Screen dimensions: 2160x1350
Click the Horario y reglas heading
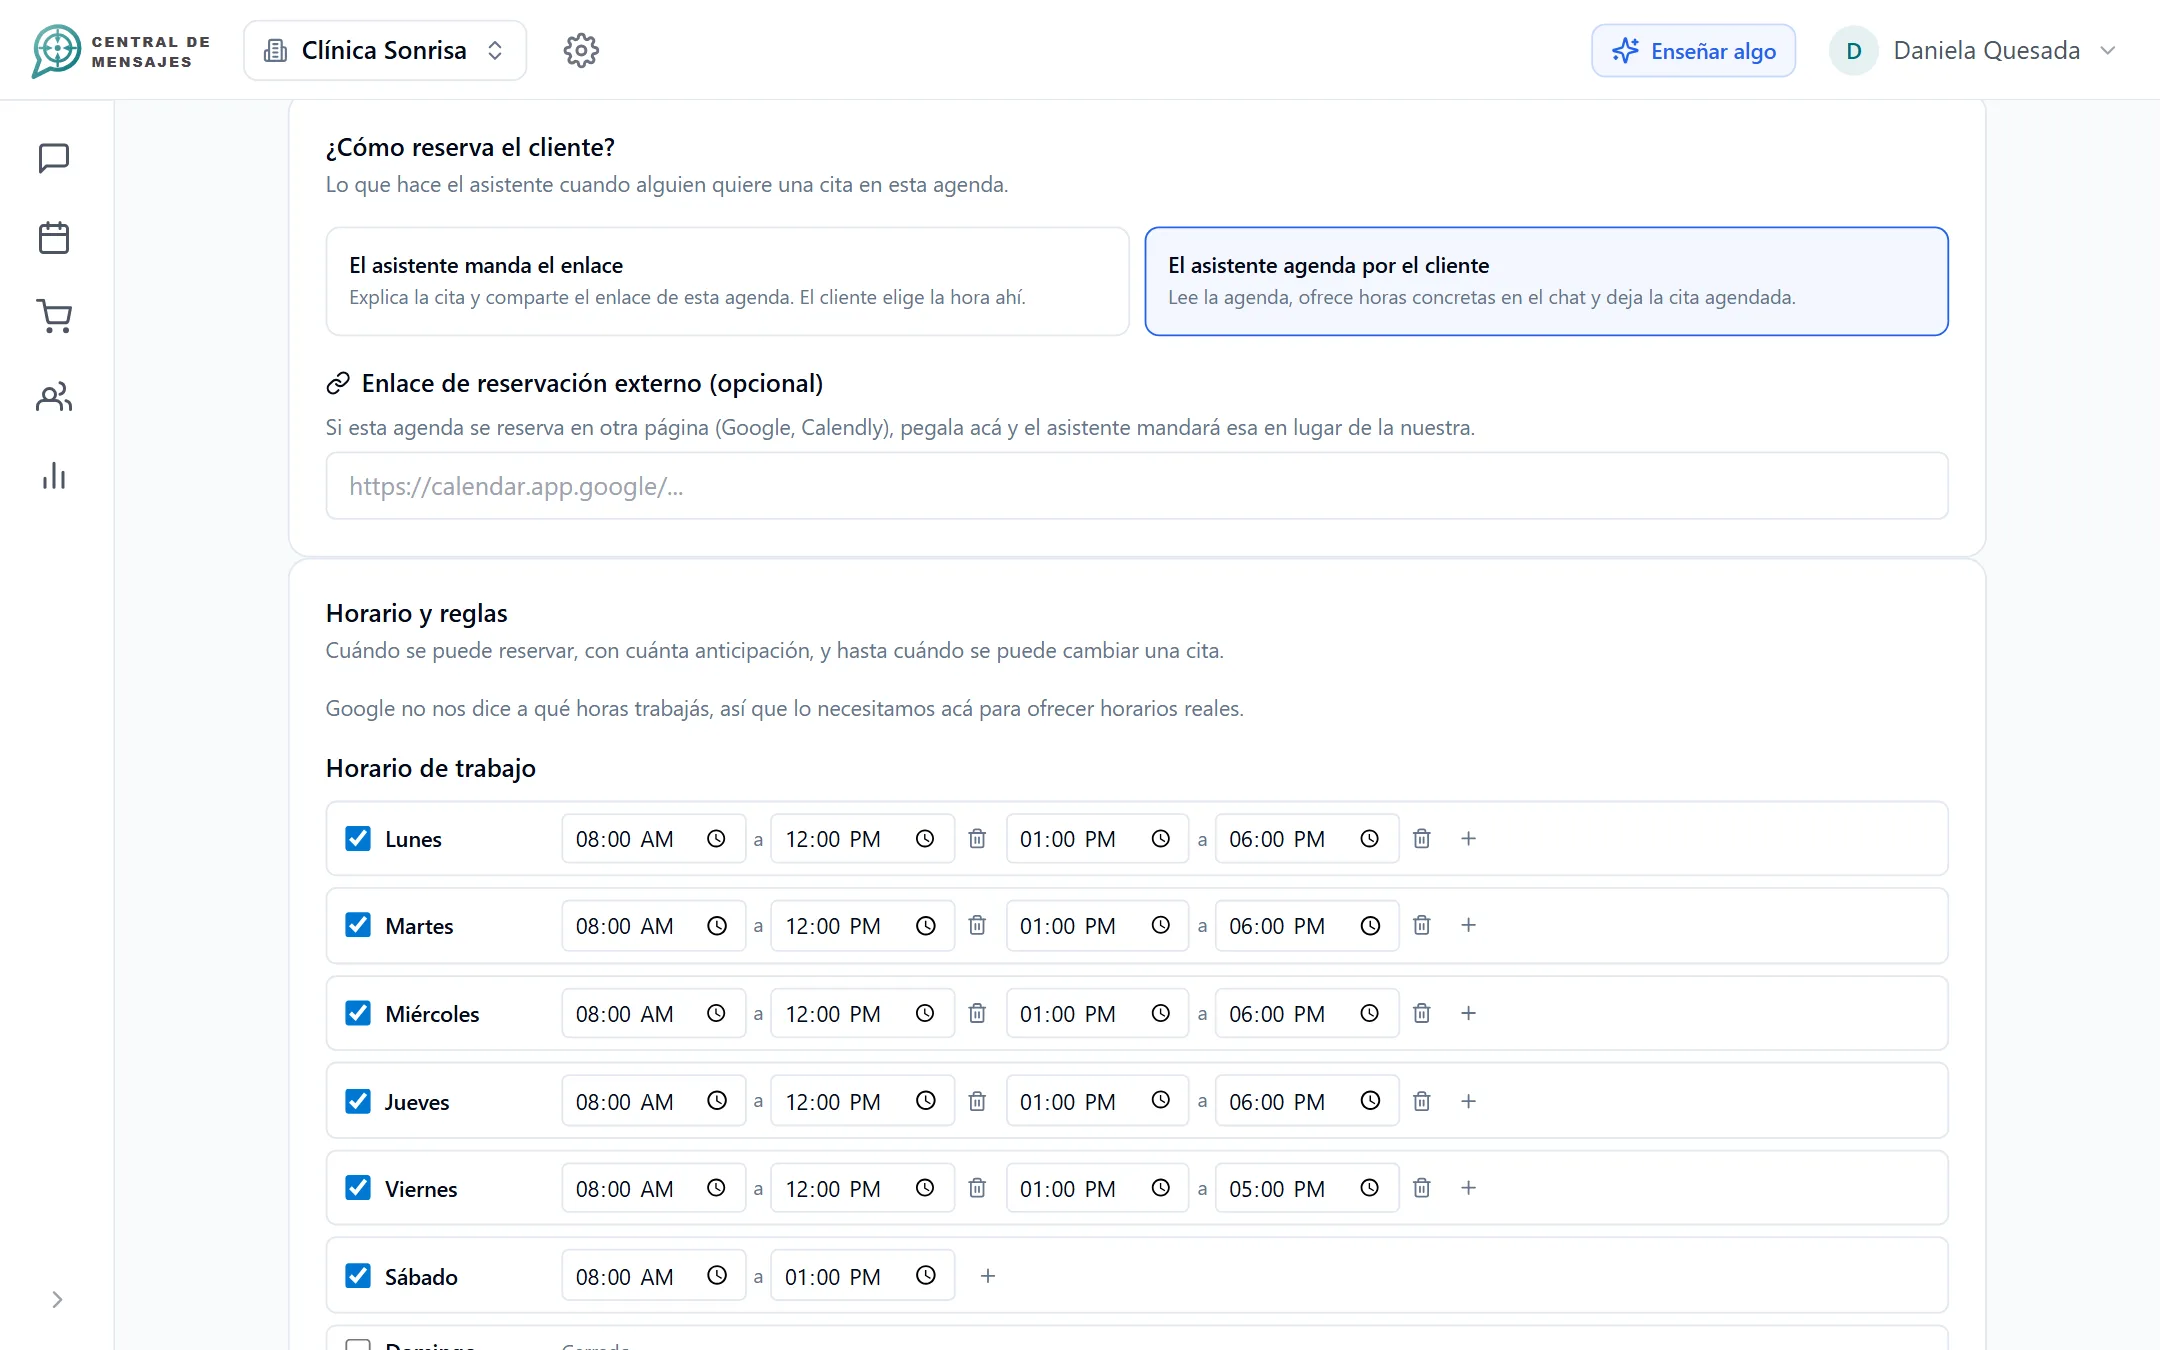pyautogui.click(x=416, y=613)
